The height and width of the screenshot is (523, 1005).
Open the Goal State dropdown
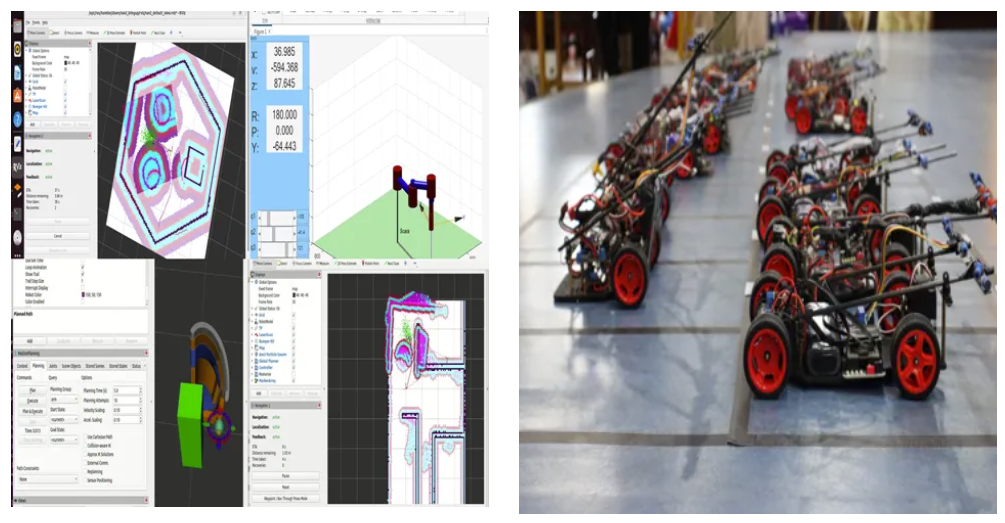click(64, 440)
